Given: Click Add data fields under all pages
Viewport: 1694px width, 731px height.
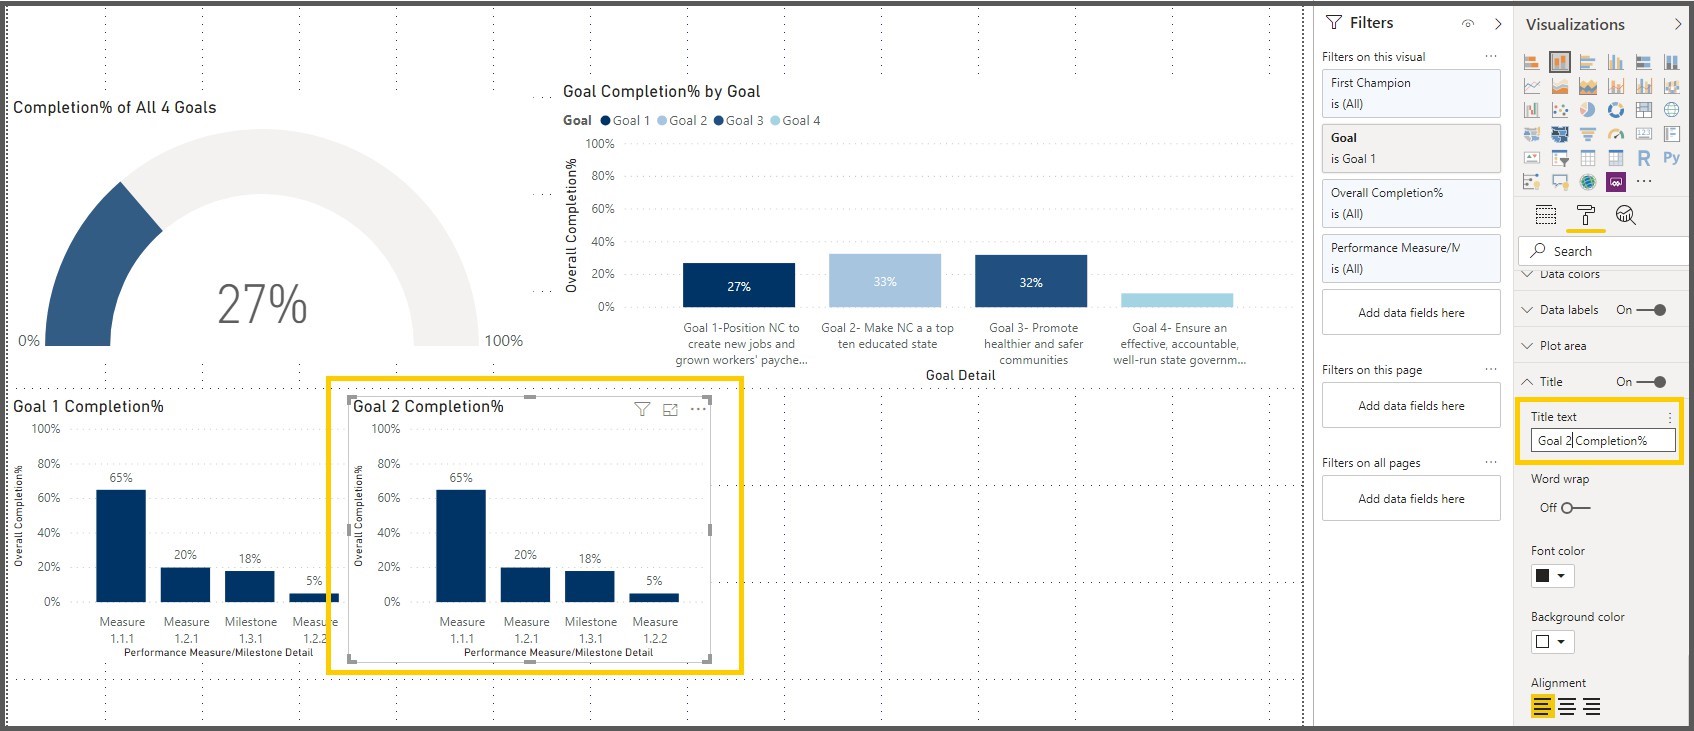Looking at the screenshot, I should [1411, 499].
